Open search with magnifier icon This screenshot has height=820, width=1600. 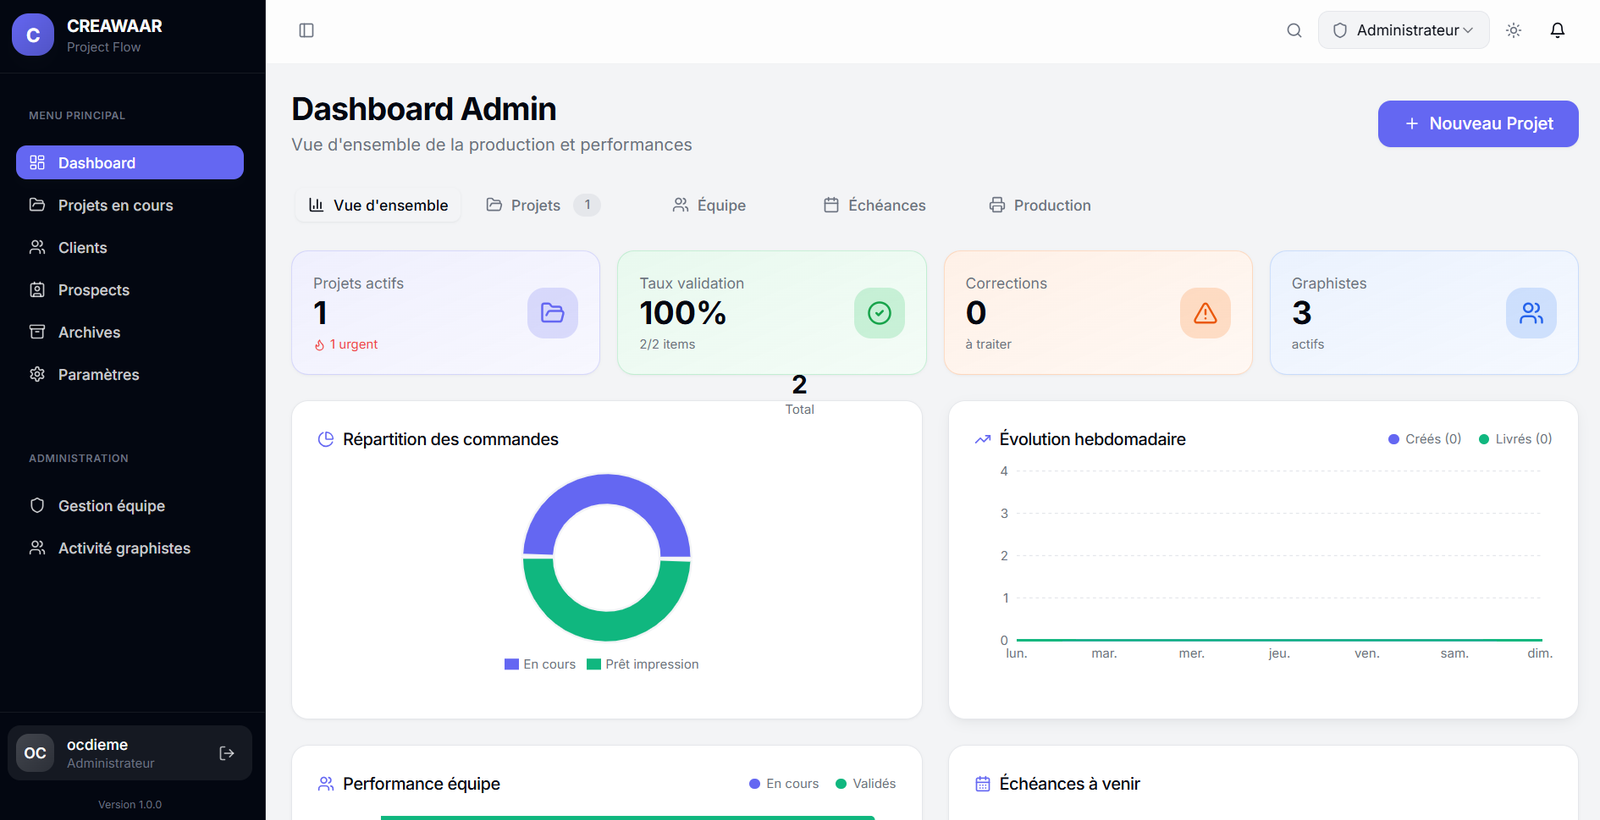coord(1294,30)
